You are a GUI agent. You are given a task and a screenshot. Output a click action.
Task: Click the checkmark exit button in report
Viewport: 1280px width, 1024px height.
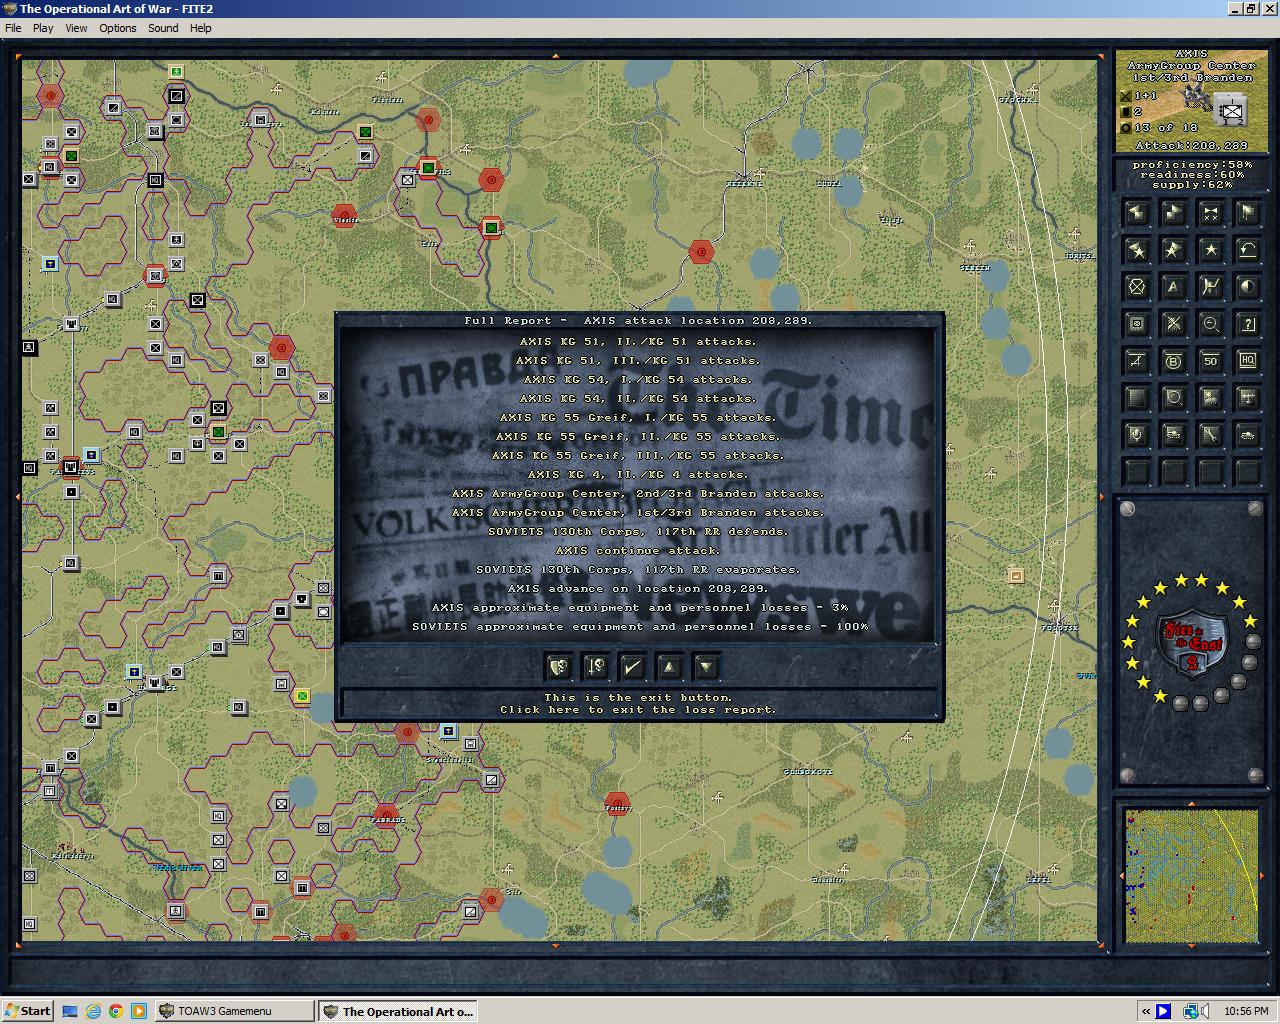point(633,667)
